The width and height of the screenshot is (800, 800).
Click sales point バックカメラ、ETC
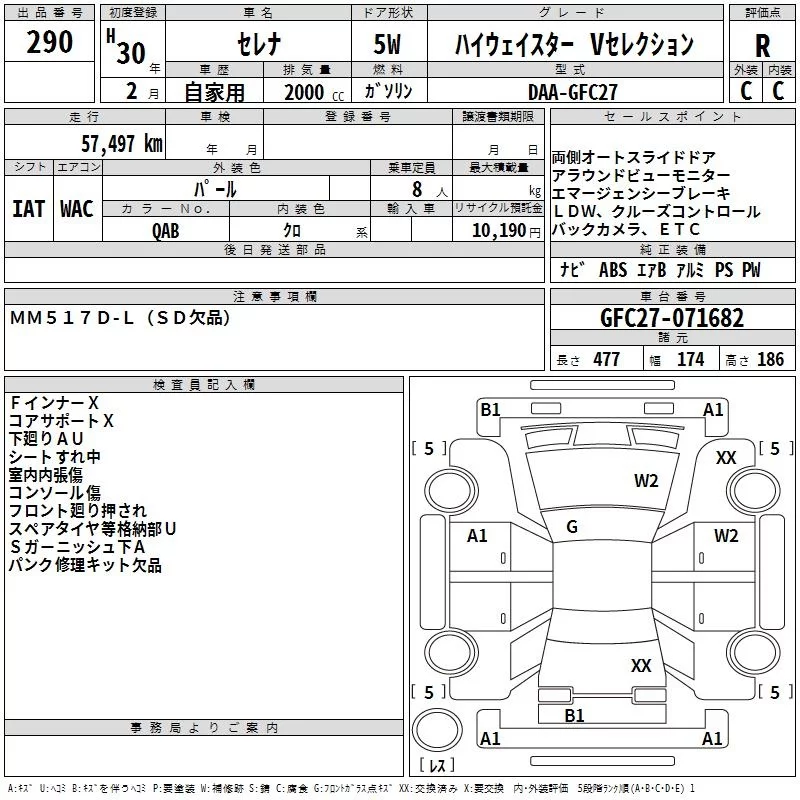[626, 229]
